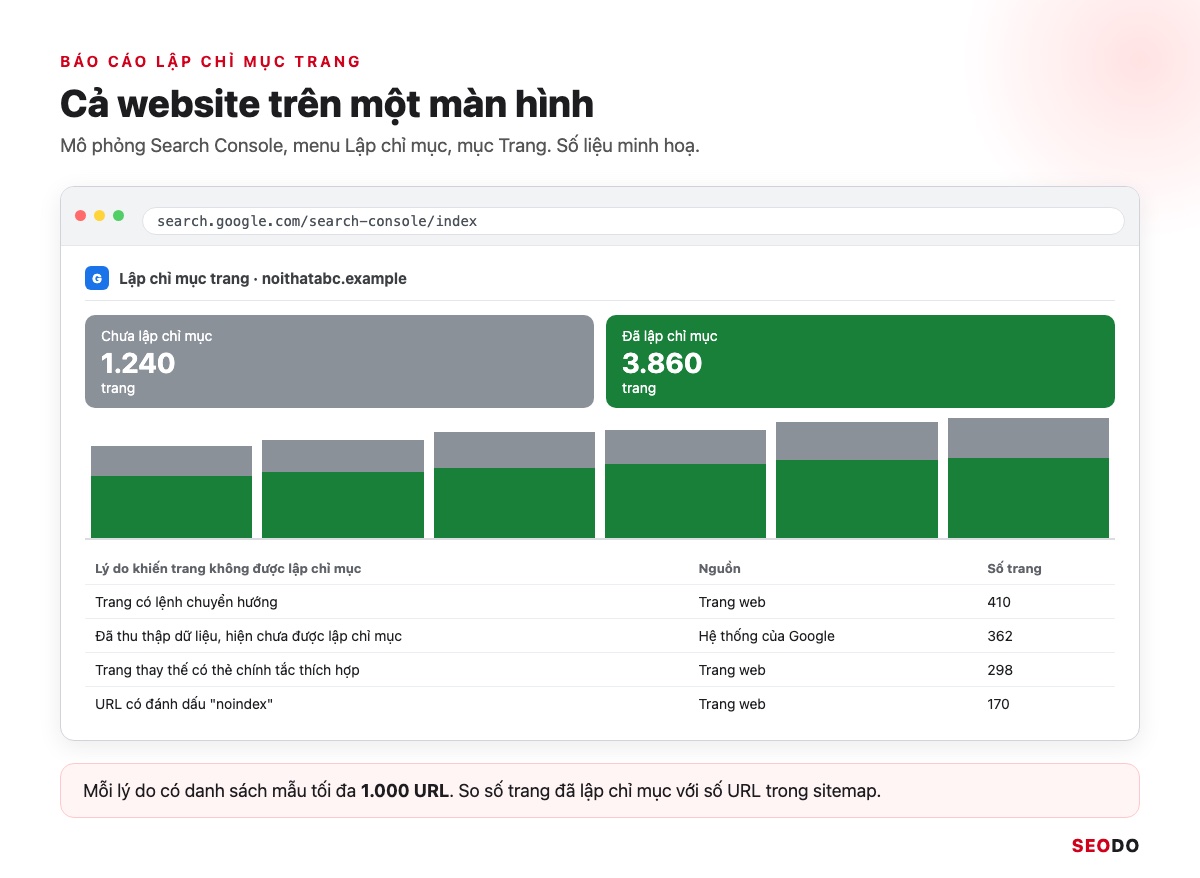Click the "Lập chỉ mục trang · noithatabc.example" title
Screen dimensions: 1200x878
[263, 279]
